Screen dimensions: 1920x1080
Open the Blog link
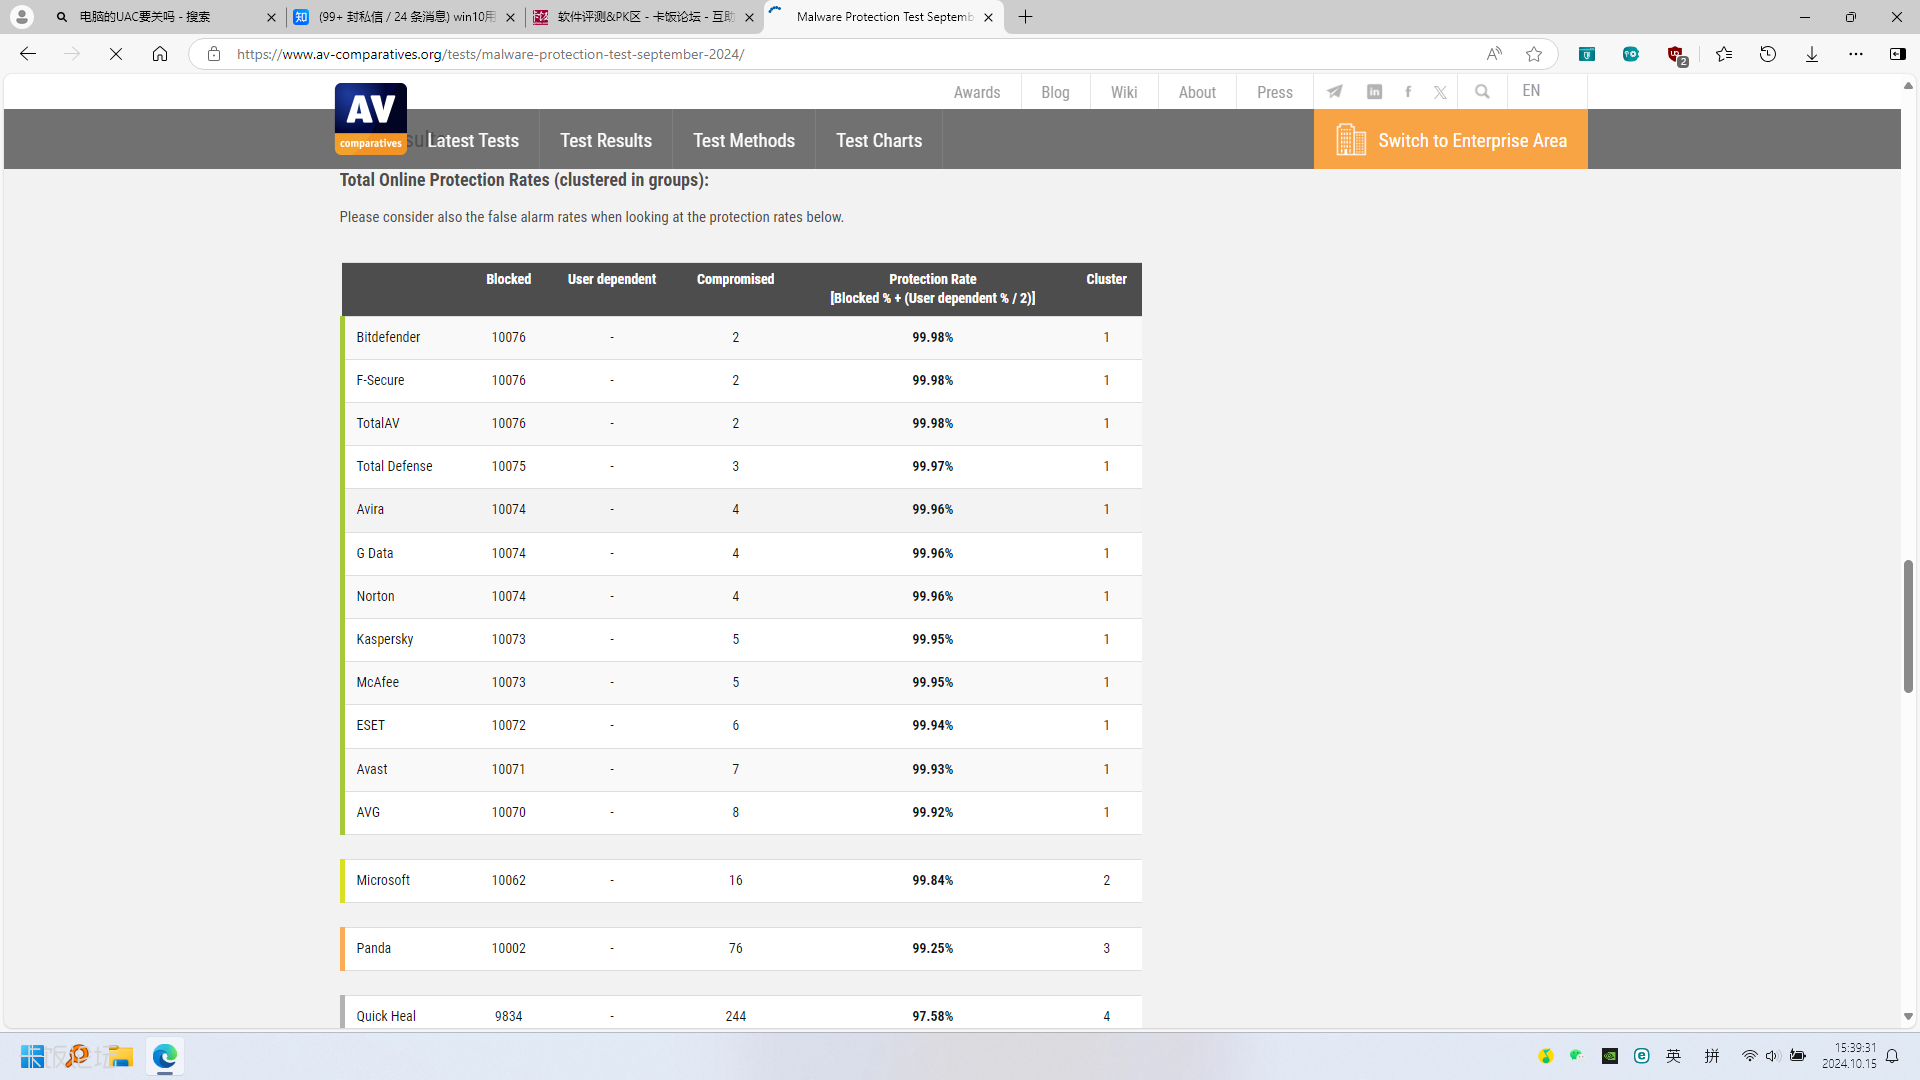pyautogui.click(x=1055, y=92)
